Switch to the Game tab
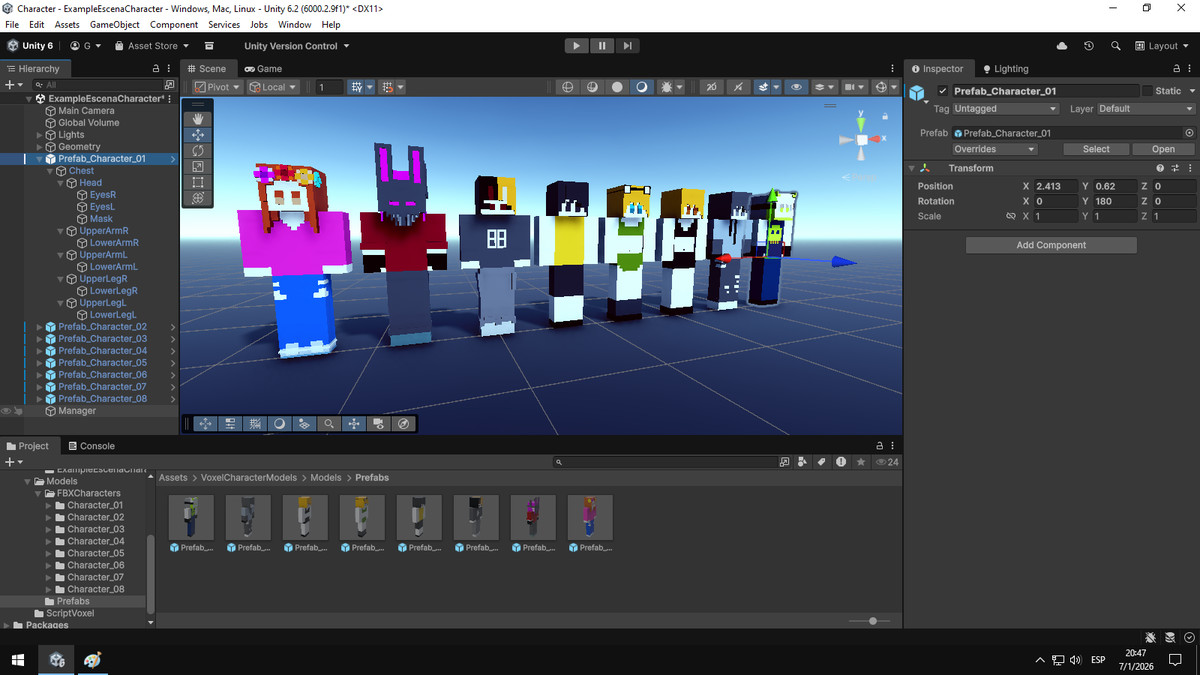The width and height of the screenshot is (1200, 675). tap(264, 68)
